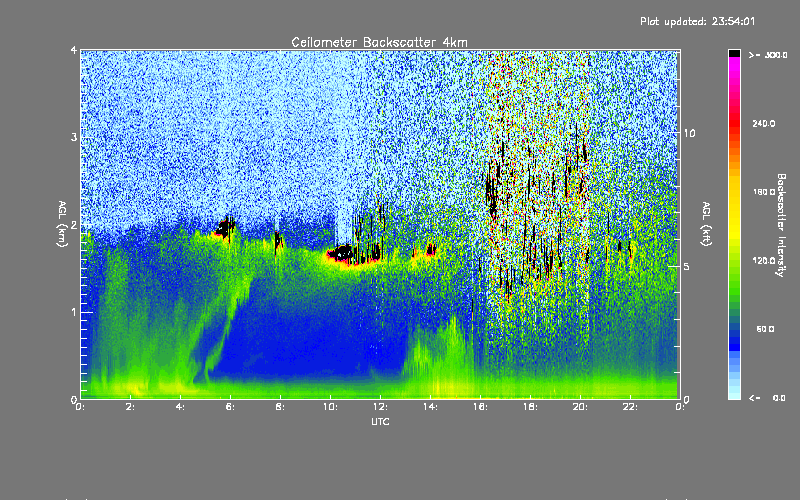
Task: Click the '120.0' colorbar value
Action: click(x=764, y=261)
